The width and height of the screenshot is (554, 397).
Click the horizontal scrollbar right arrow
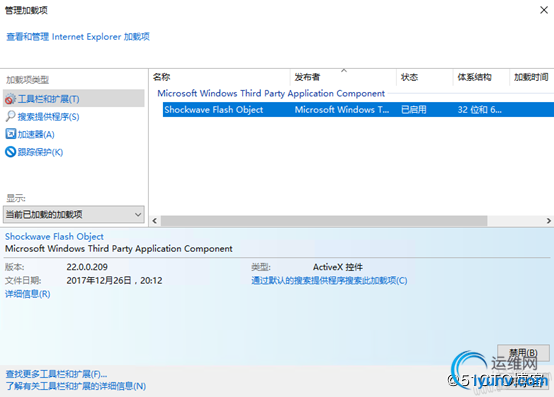(x=548, y=221)
